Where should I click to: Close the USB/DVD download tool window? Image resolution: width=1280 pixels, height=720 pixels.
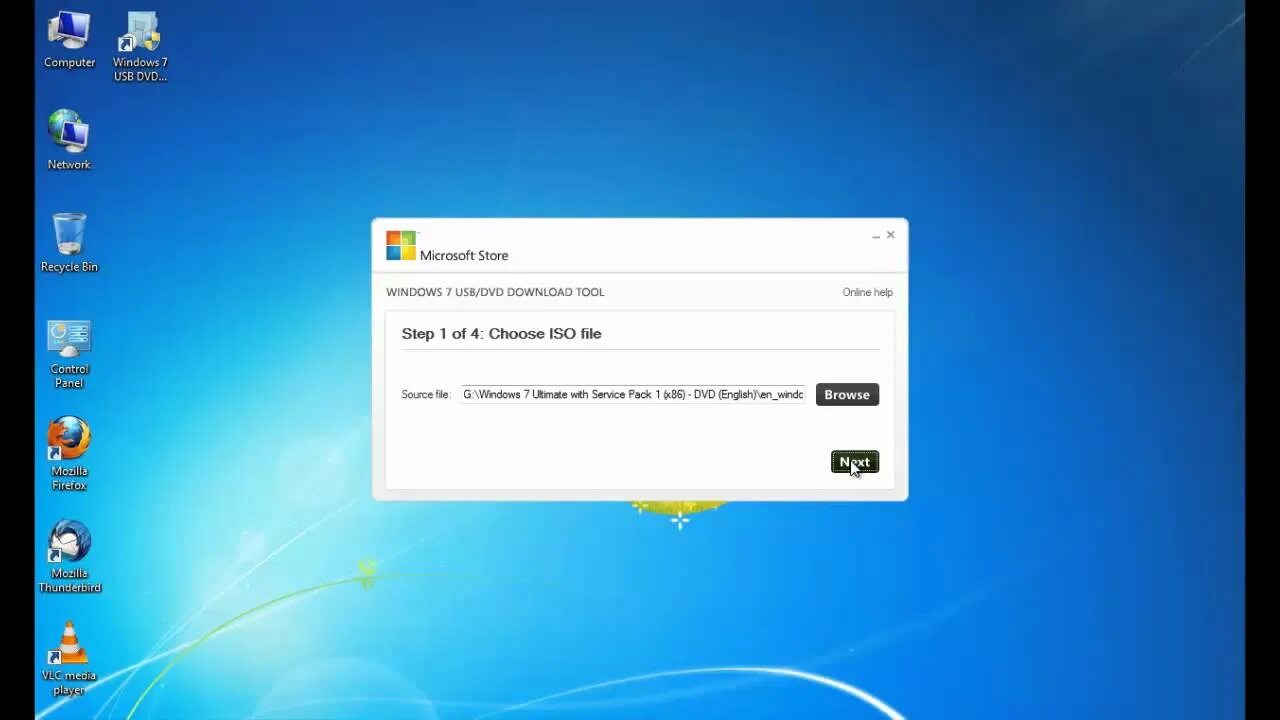click(891, 235)
